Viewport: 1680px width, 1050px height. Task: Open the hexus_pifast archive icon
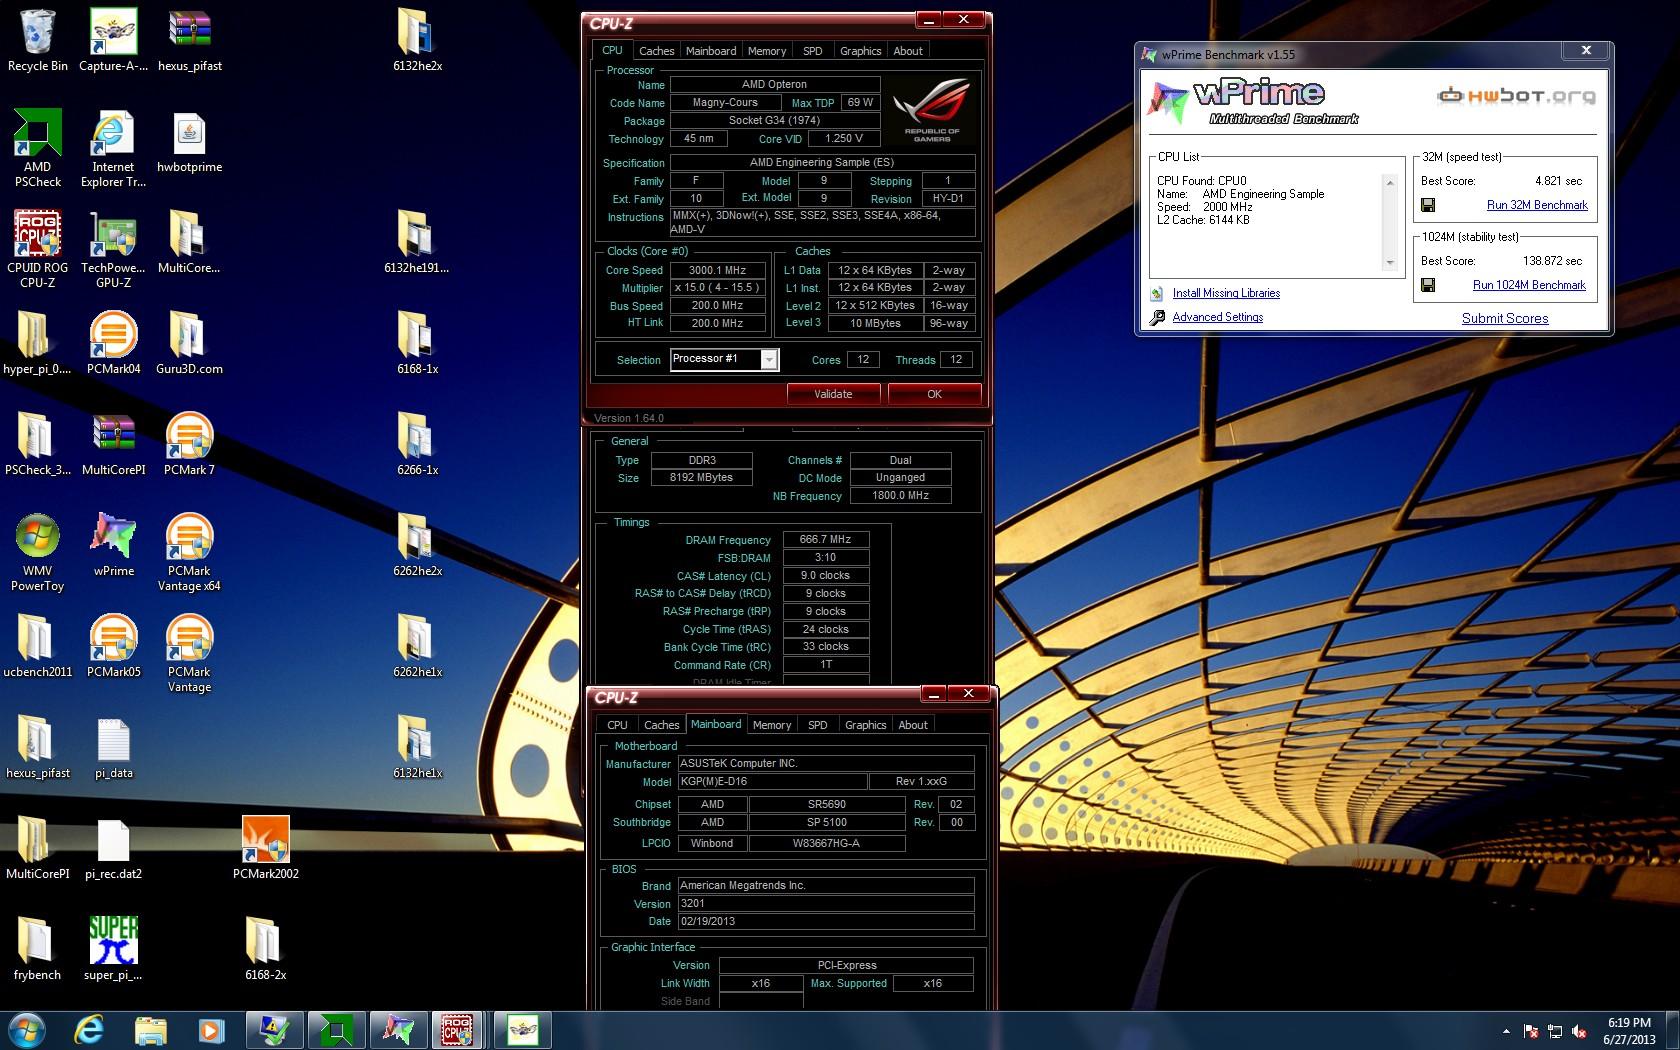click(189, 40)
